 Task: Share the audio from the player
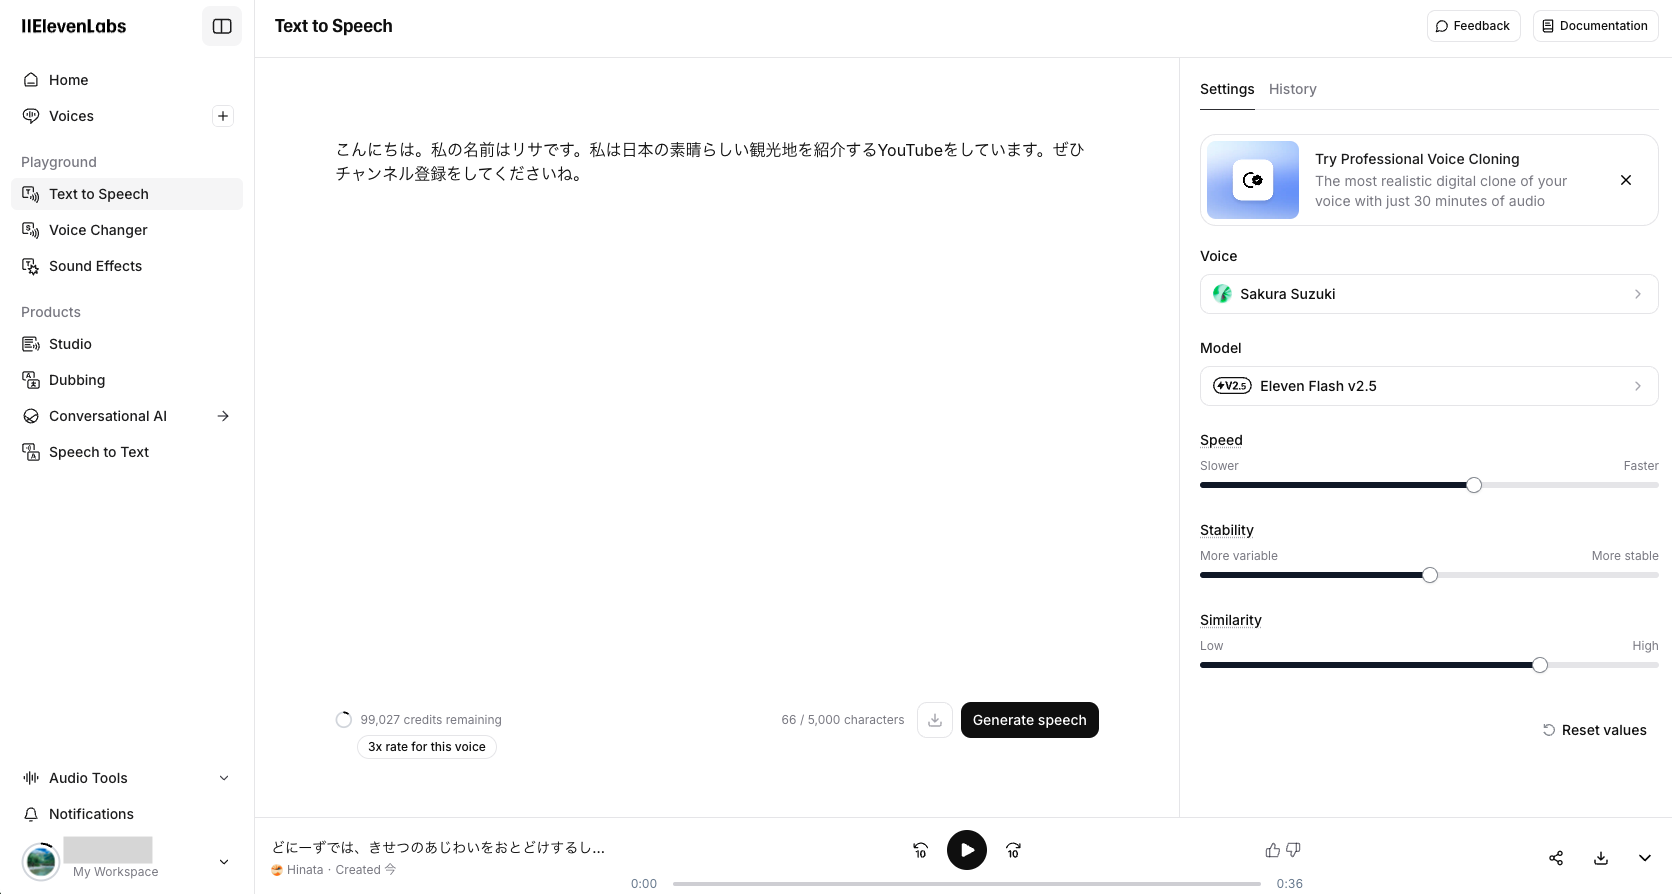pos(1556,858)
